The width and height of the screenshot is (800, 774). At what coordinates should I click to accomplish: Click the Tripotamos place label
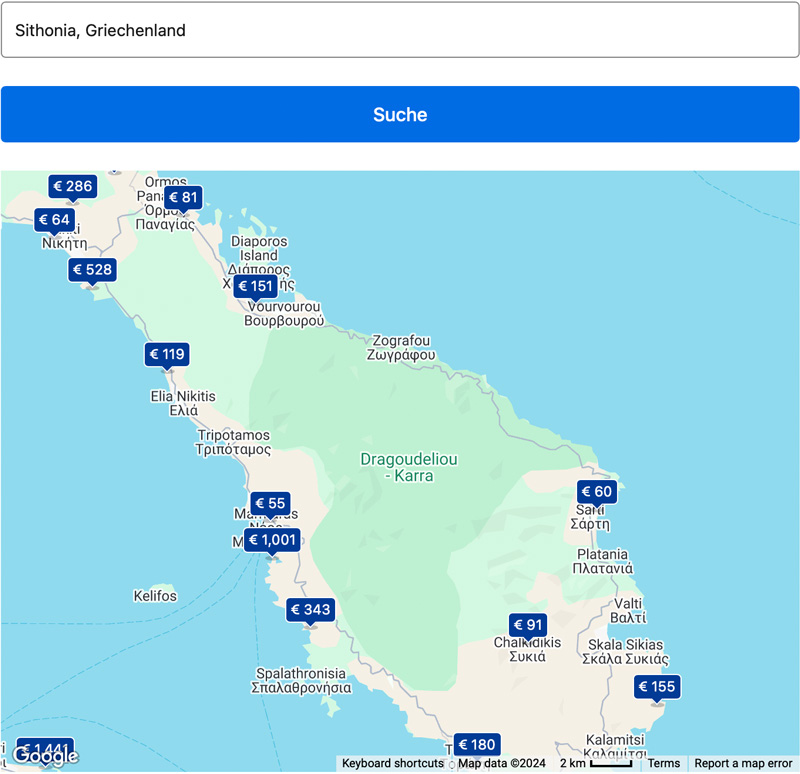pos(233,442)
